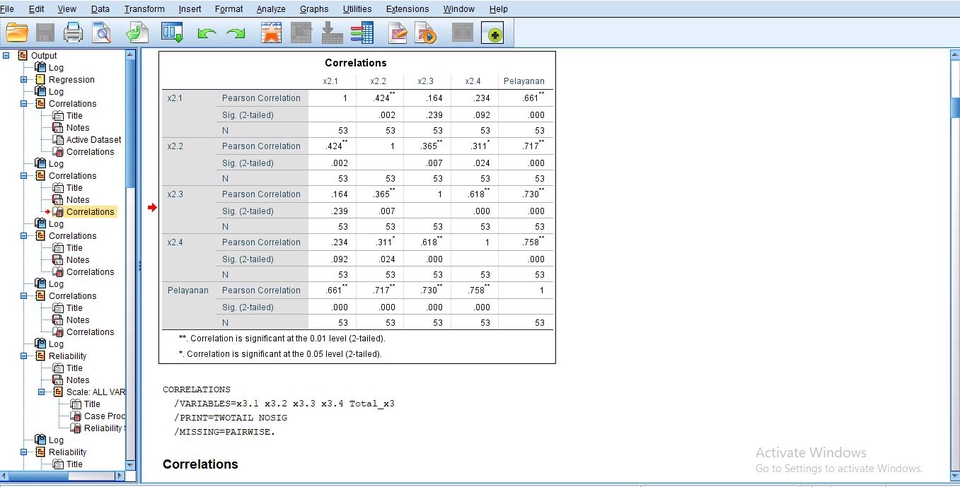Click the greyed-out square toolbar icon
The image size is (960, 487).
[x=463, y=32]
